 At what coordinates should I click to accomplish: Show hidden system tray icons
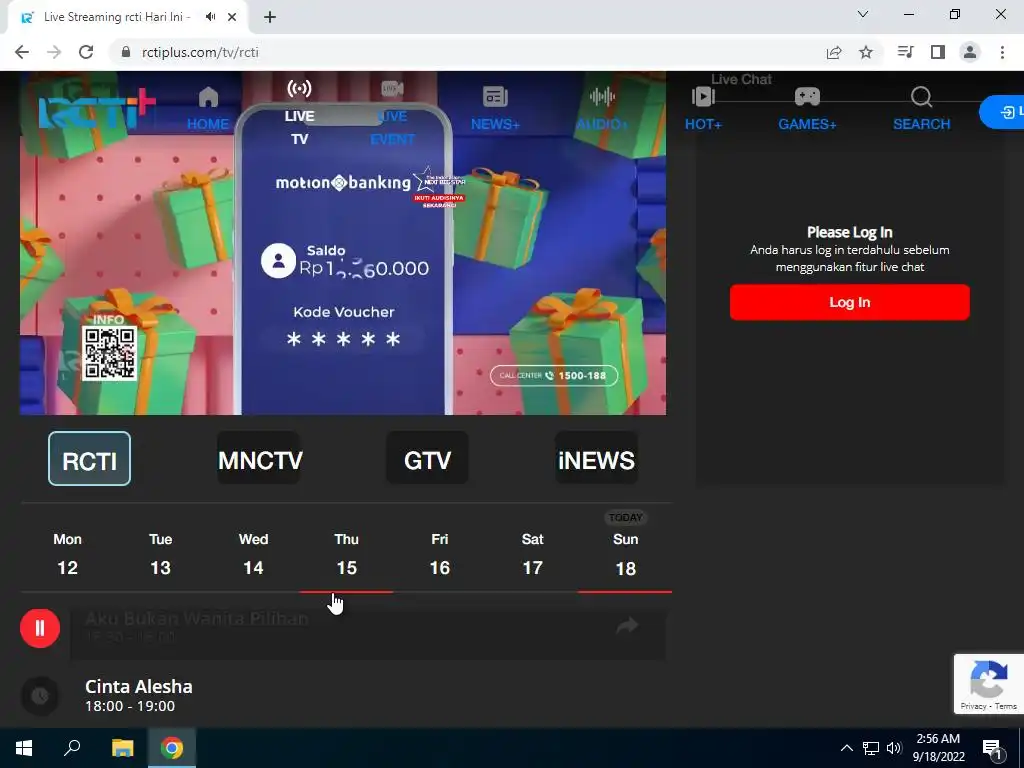846,748
